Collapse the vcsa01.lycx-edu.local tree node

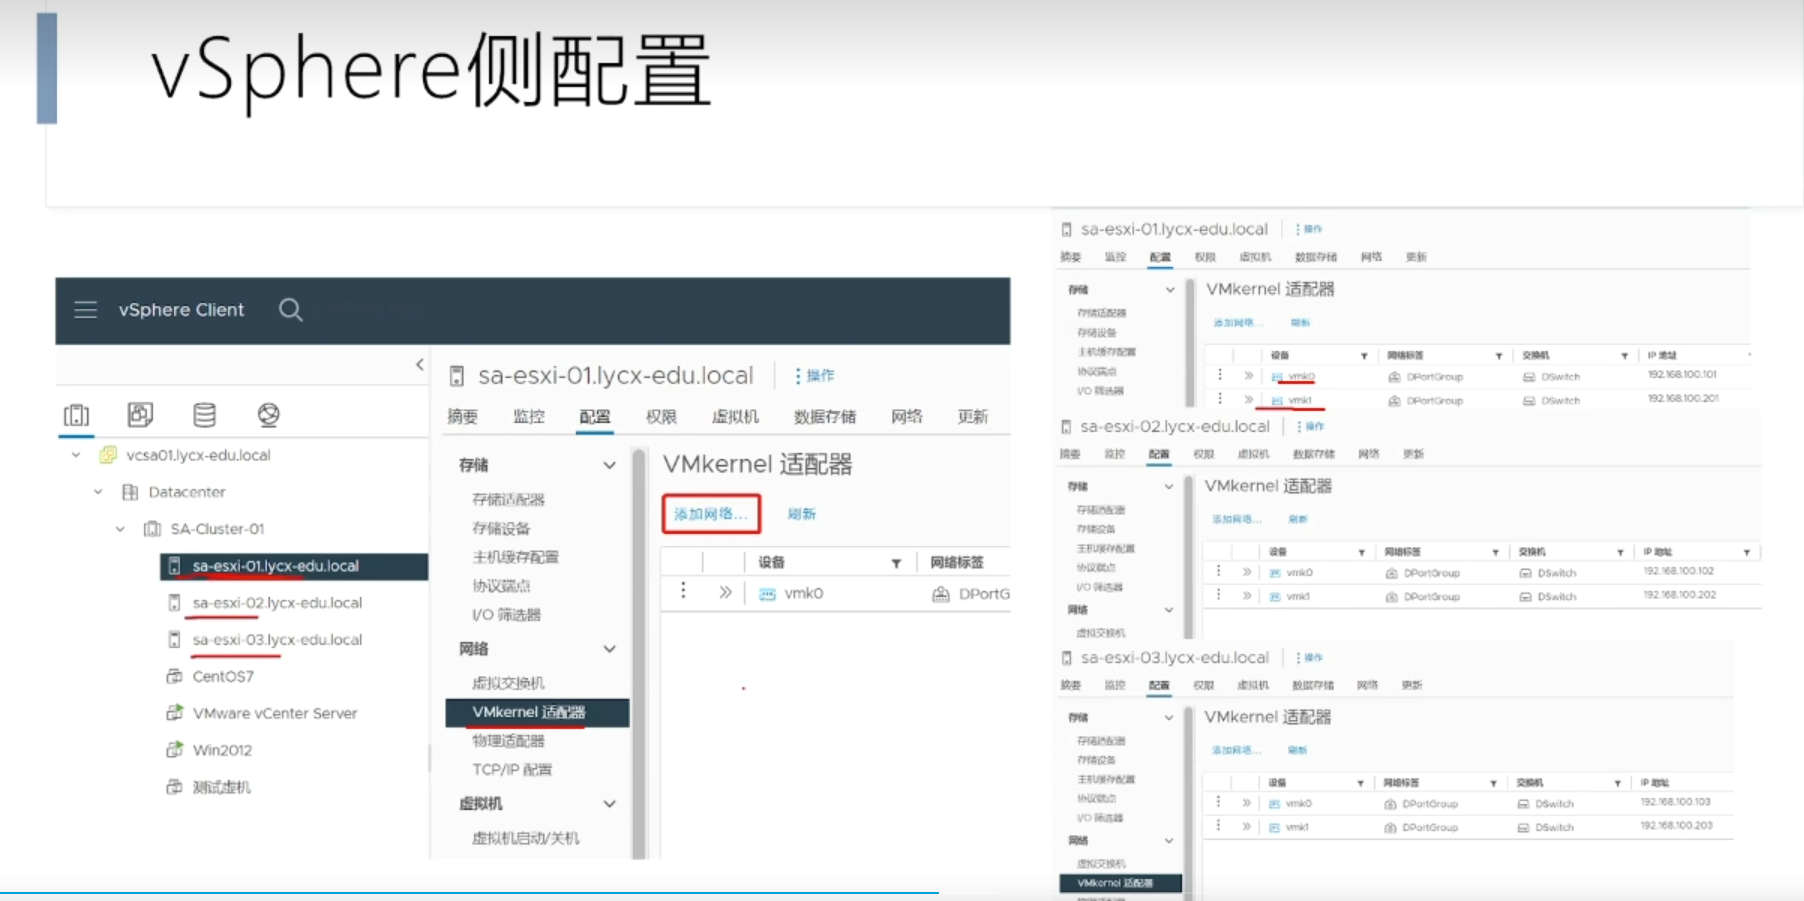coord(76,455)
